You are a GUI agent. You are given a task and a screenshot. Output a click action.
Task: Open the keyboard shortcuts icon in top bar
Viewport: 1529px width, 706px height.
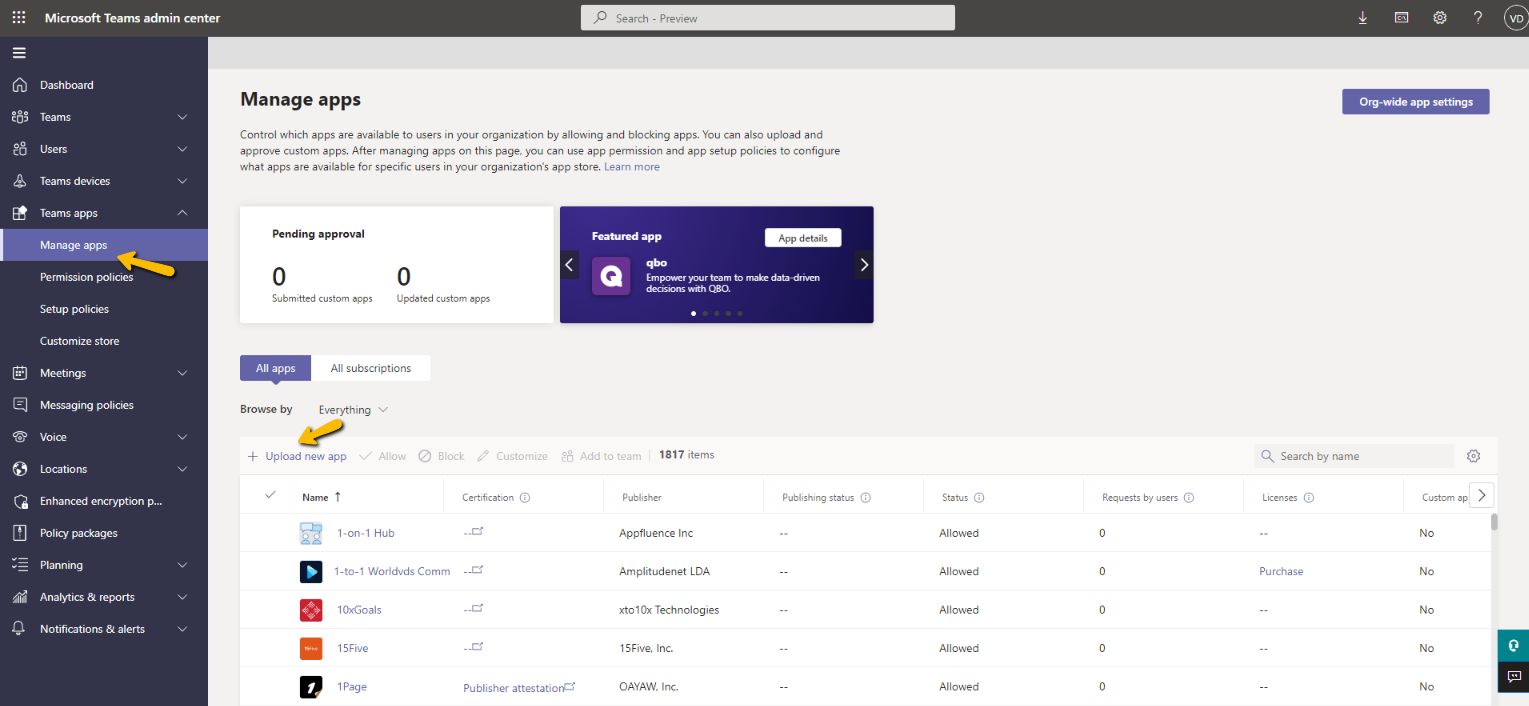1401,17
